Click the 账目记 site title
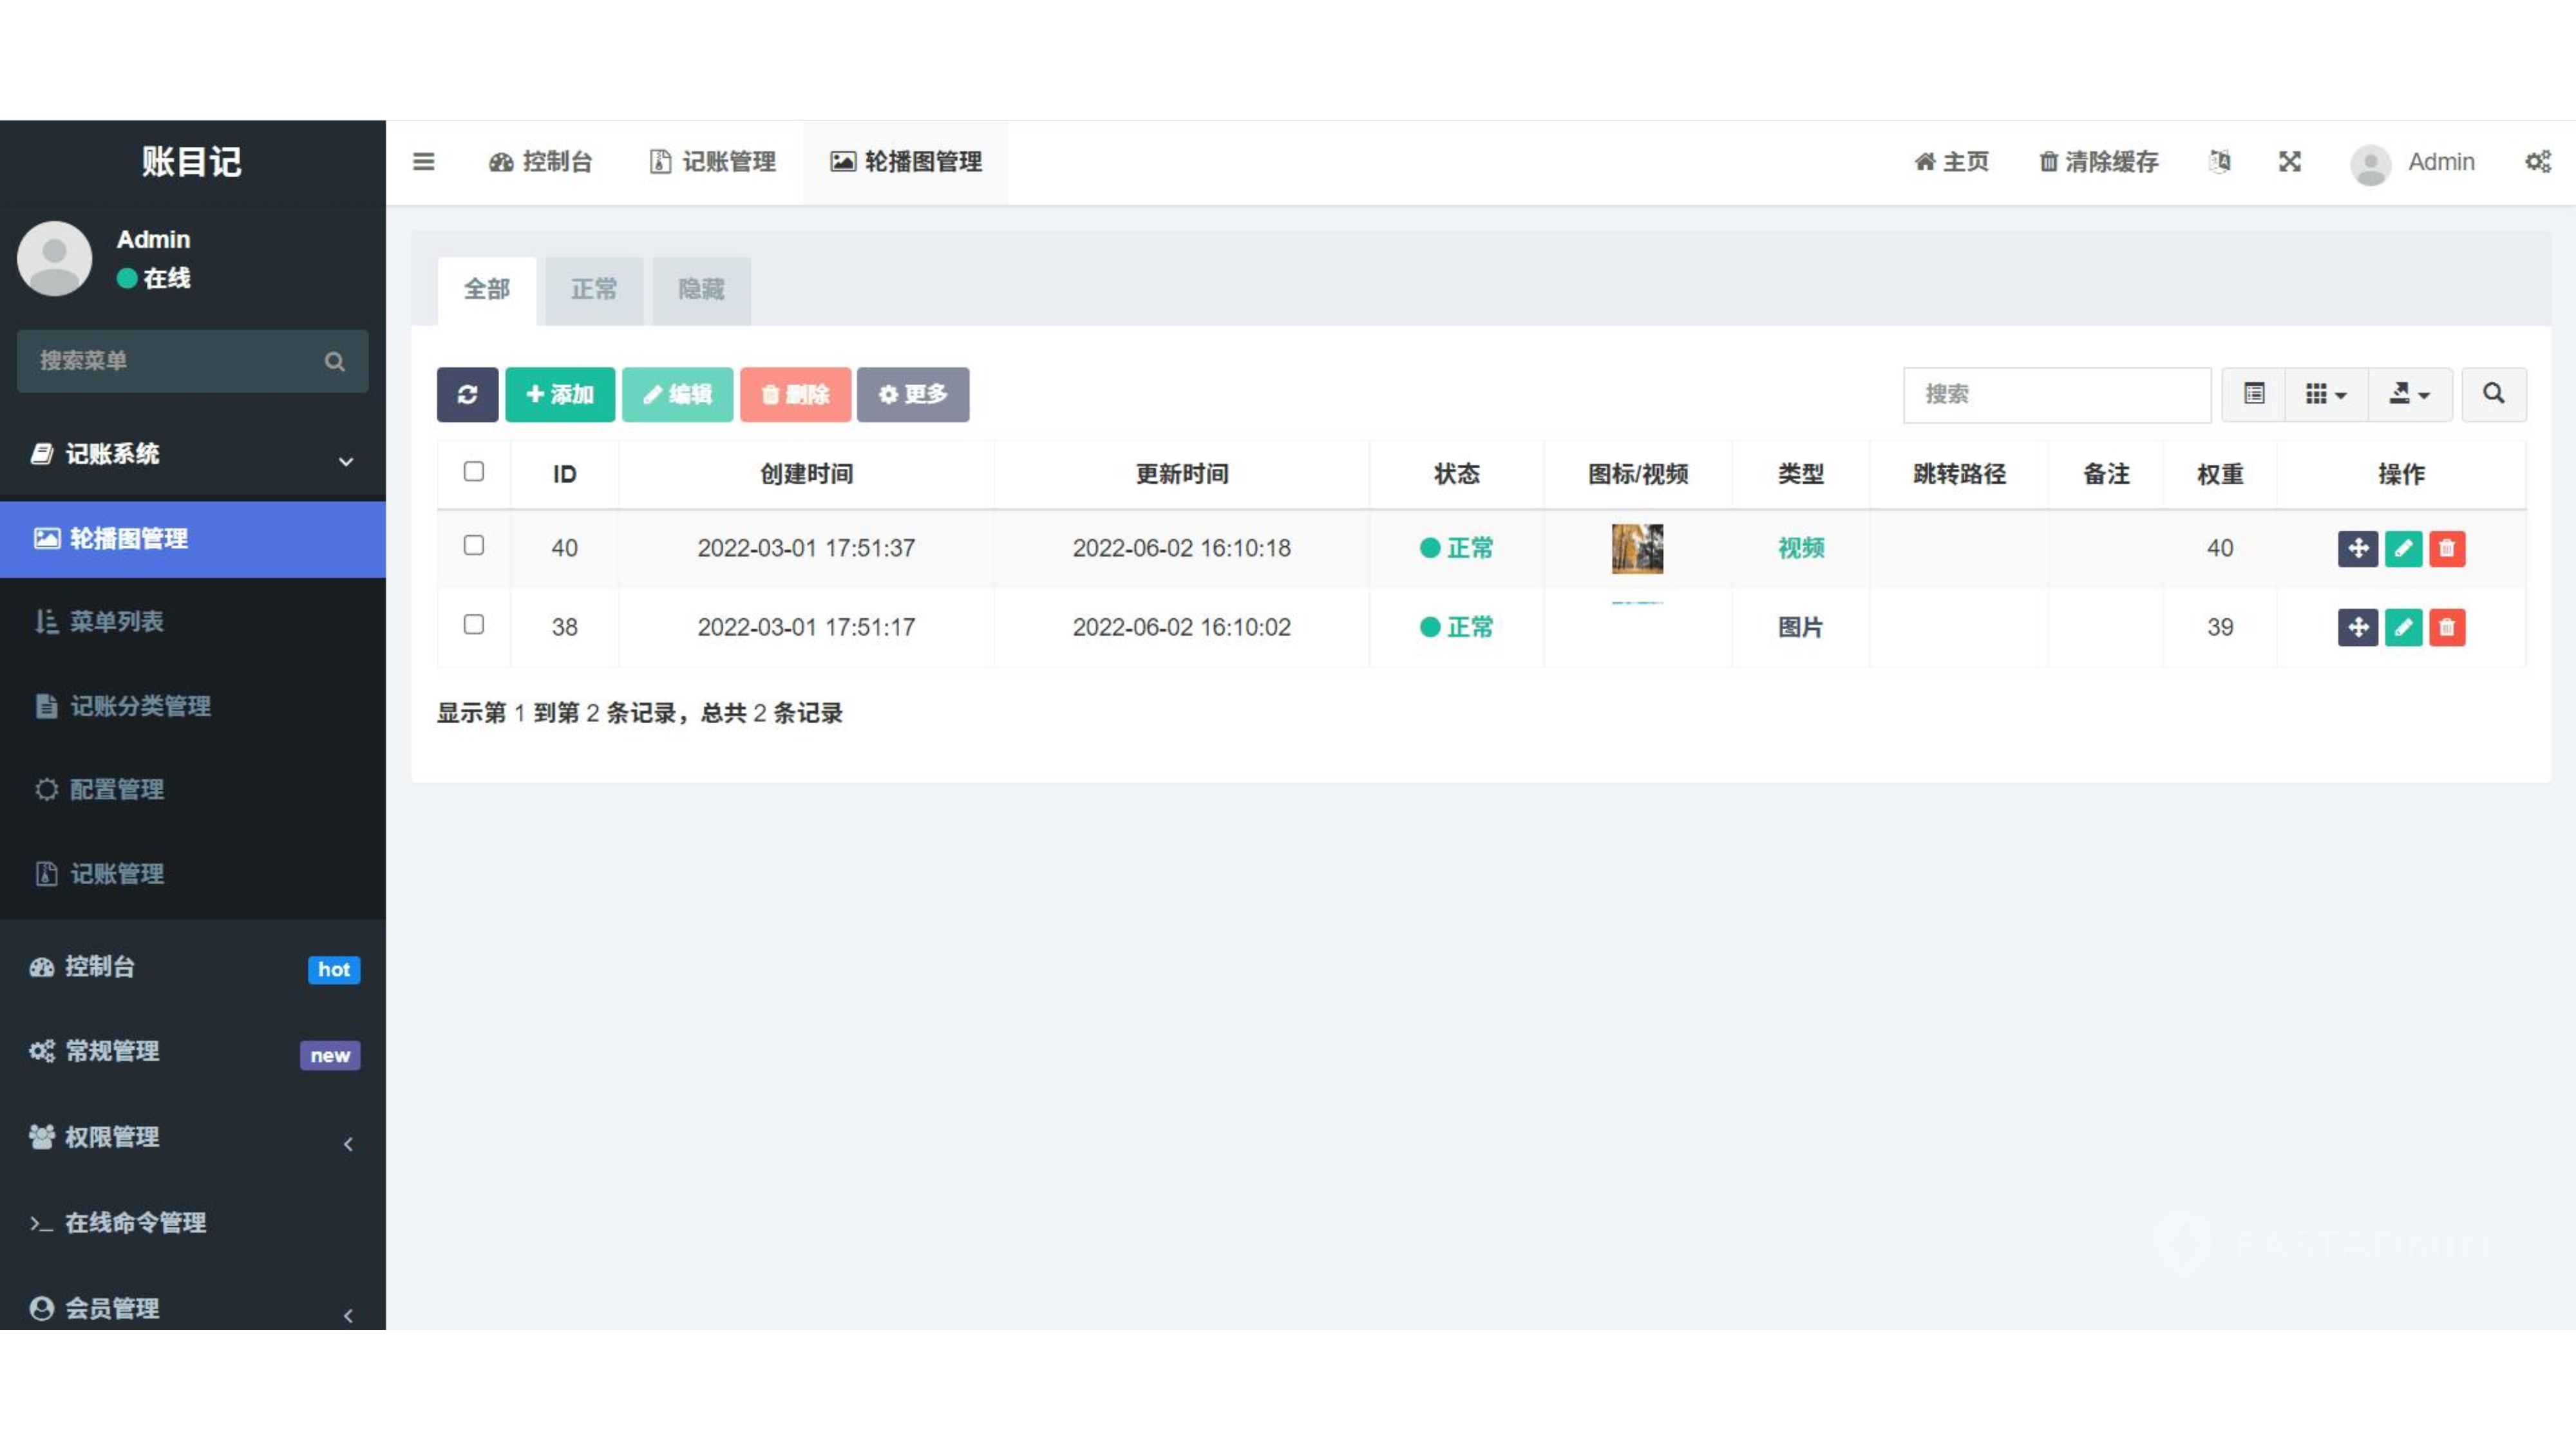The height and width of the screenshot is (1449, 2576). [191, 161]
